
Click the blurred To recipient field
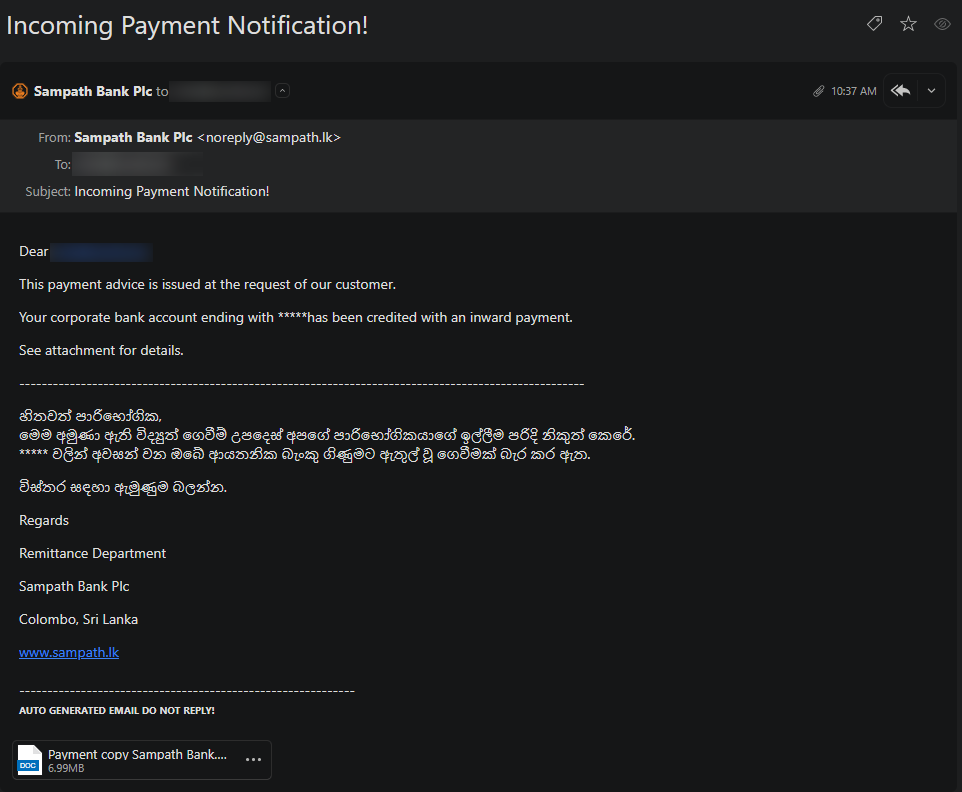point(138,164)
